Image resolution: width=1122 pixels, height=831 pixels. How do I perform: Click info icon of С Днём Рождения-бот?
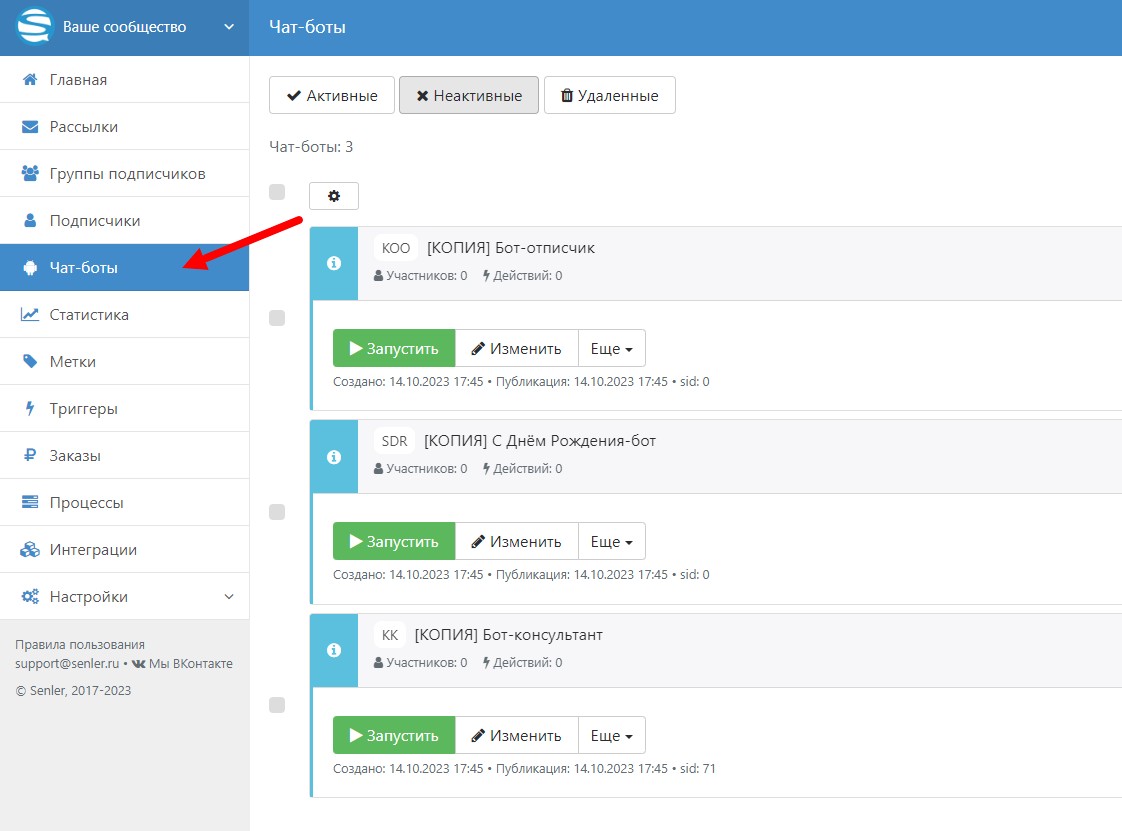tap(334, 456)
